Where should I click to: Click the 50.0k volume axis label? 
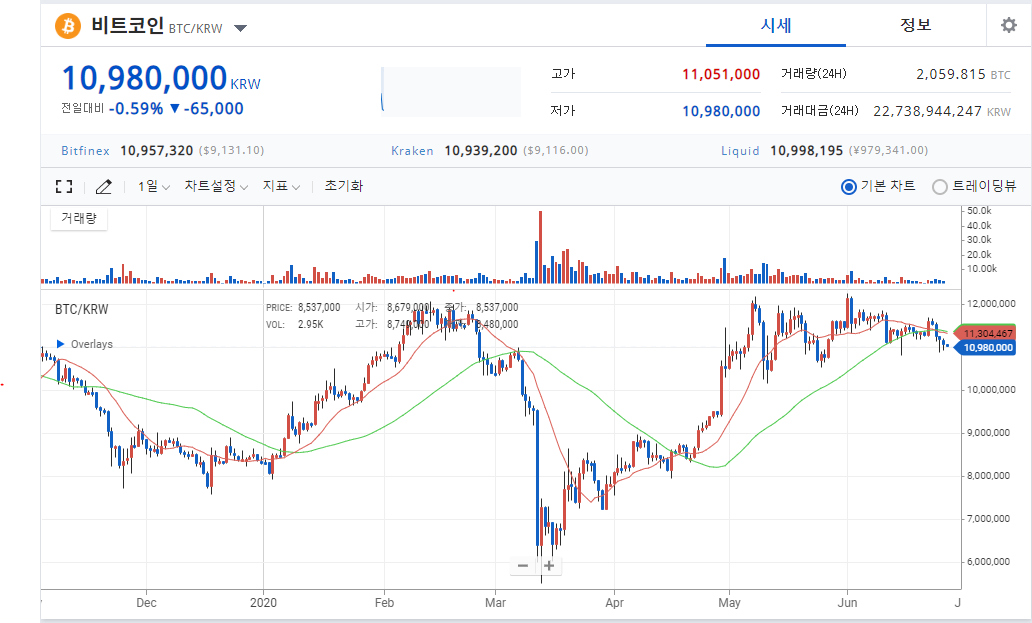click(x=979, y=211)
